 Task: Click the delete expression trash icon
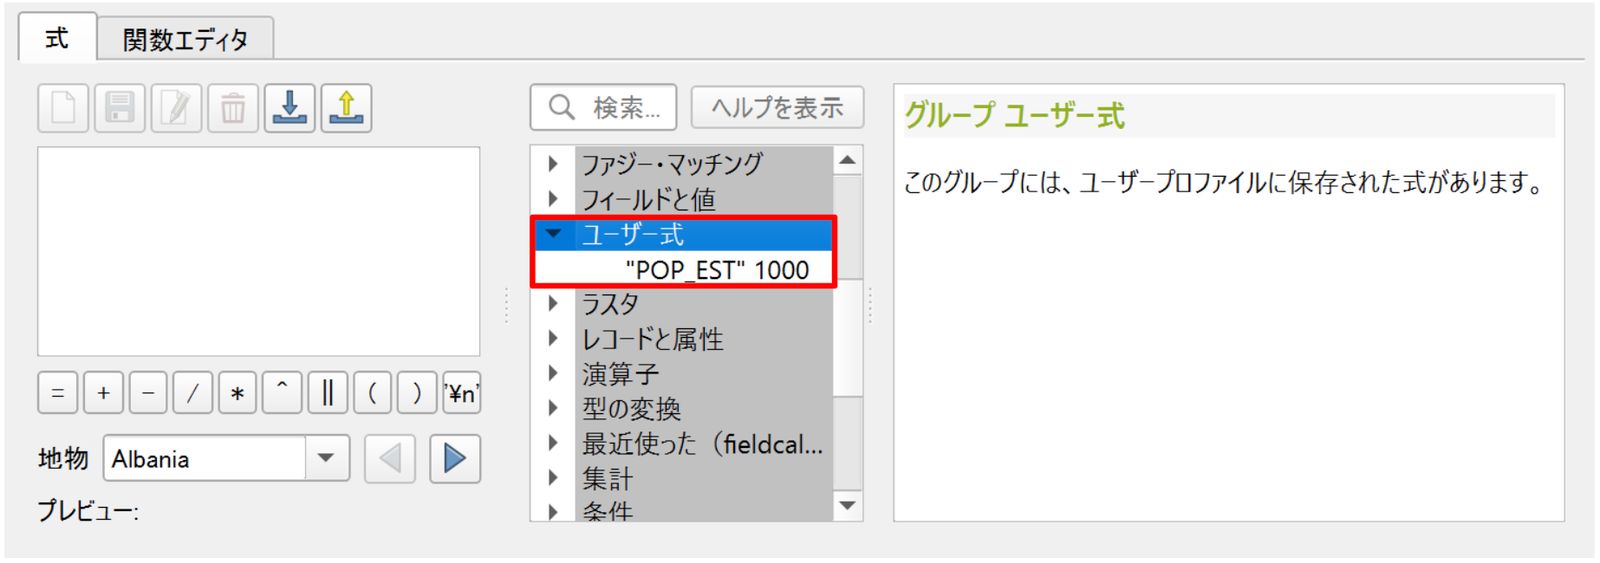pyautogui.click(x=233, y=108)
